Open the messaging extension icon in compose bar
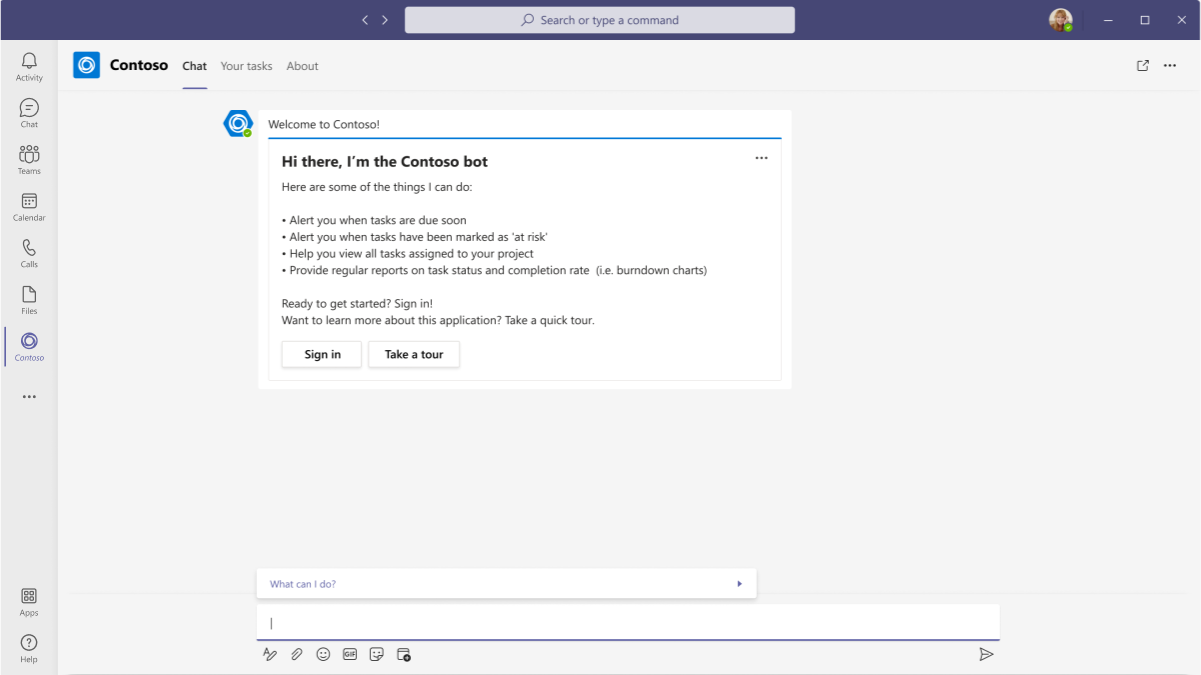The height and width of the screenshot is (675, 1201). 404,654
